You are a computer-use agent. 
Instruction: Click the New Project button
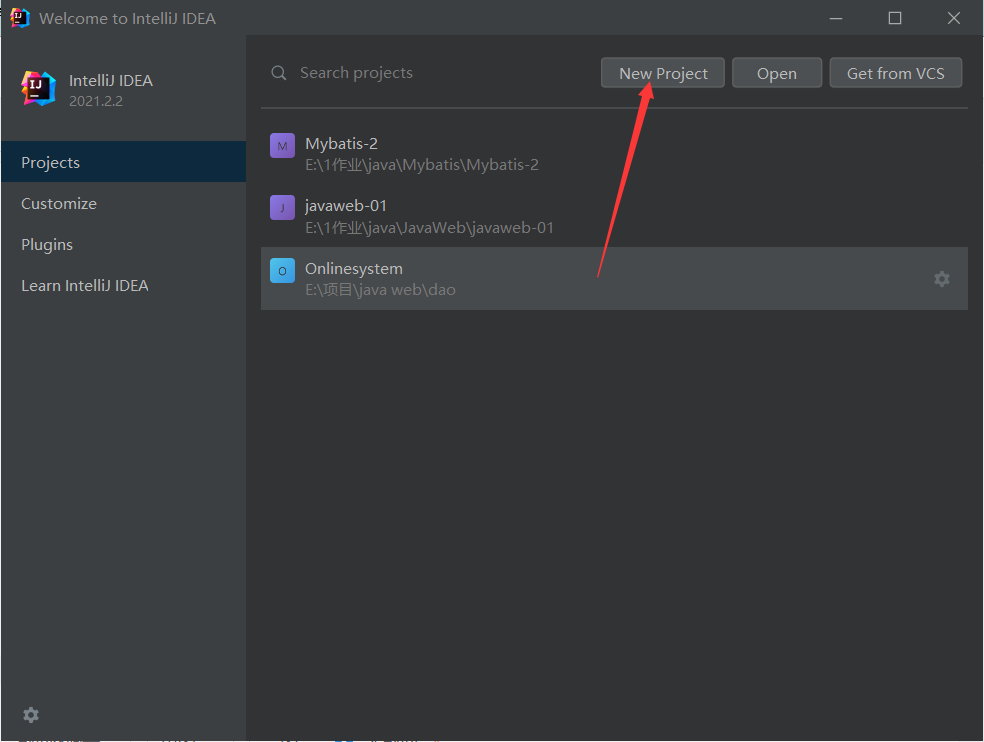[x=663, y=73]
